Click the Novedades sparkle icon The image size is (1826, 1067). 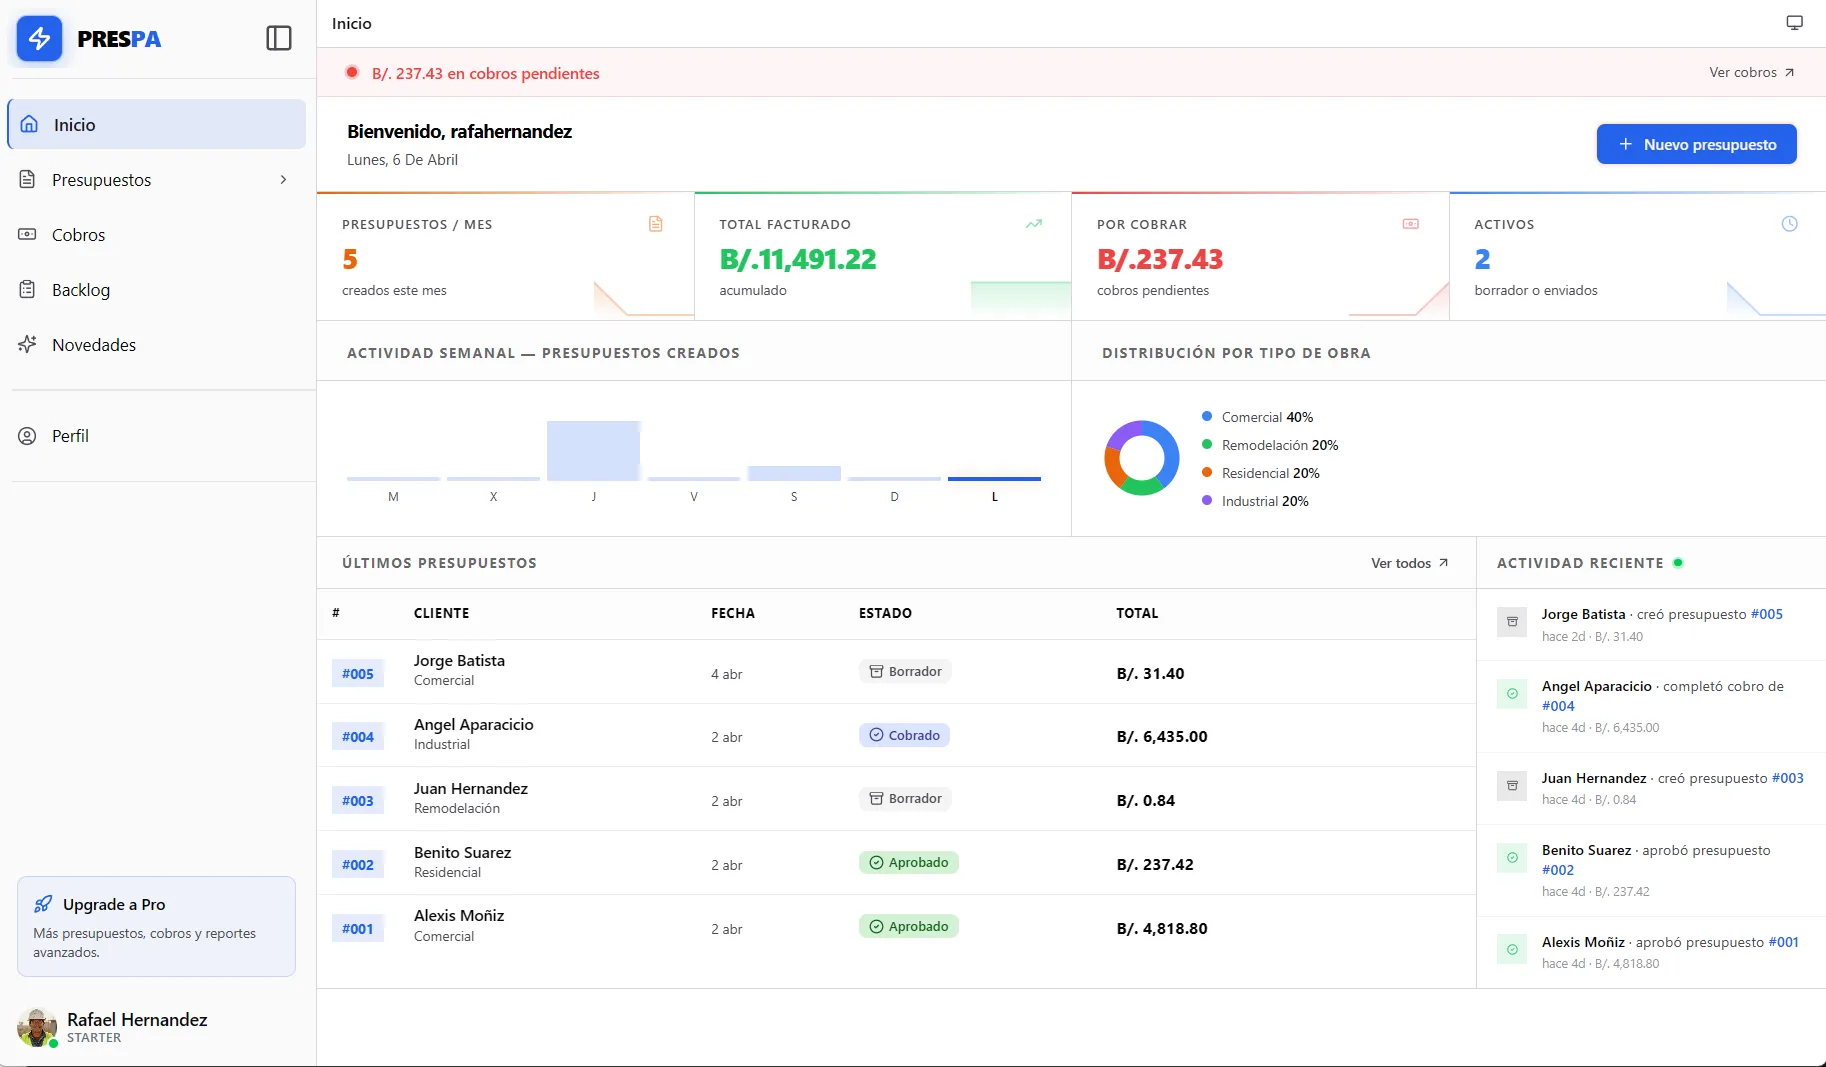pos(28,344)
